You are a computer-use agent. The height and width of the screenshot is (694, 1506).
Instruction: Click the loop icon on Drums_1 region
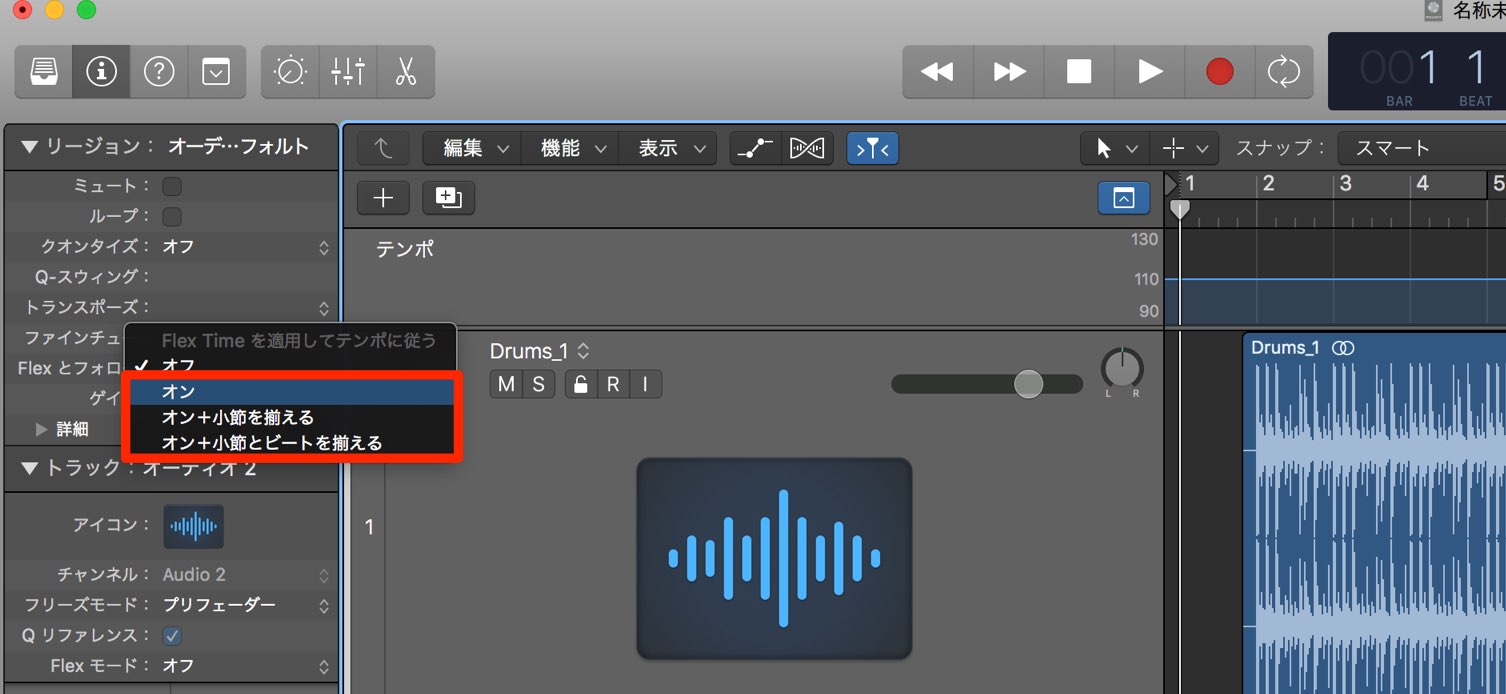(1344, 347)
